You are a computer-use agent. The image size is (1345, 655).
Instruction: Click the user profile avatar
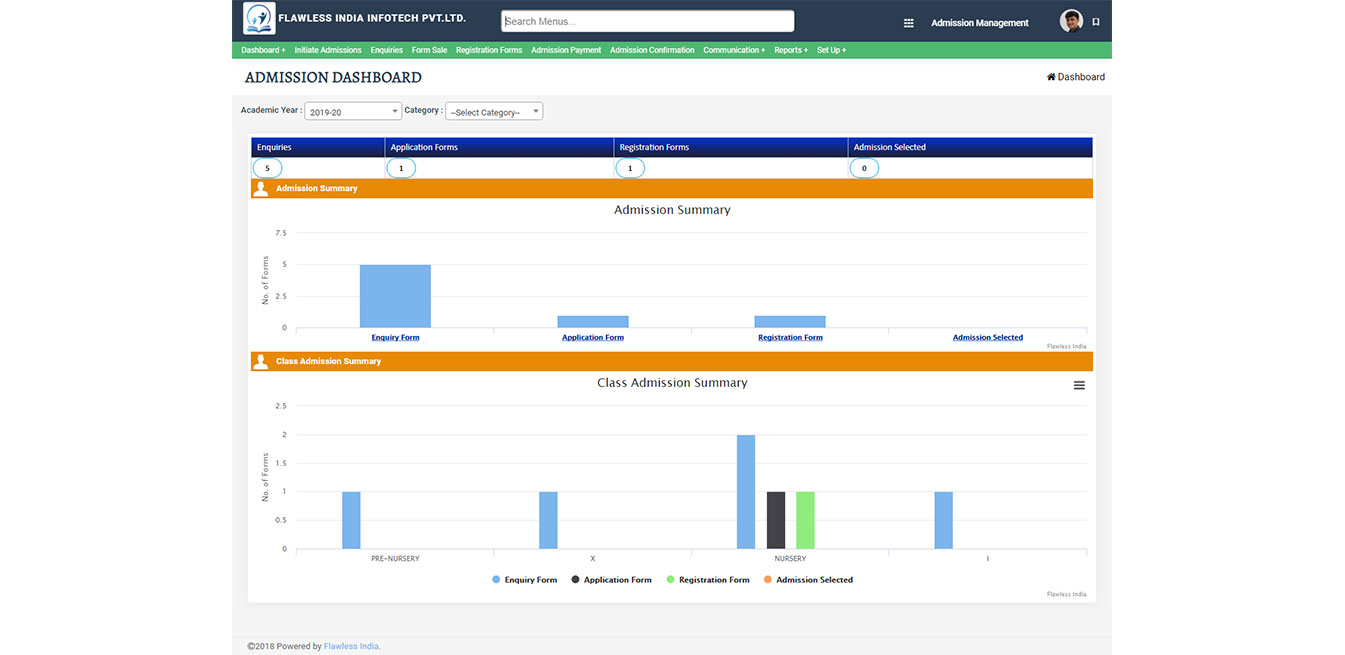tap(1071, 21)
